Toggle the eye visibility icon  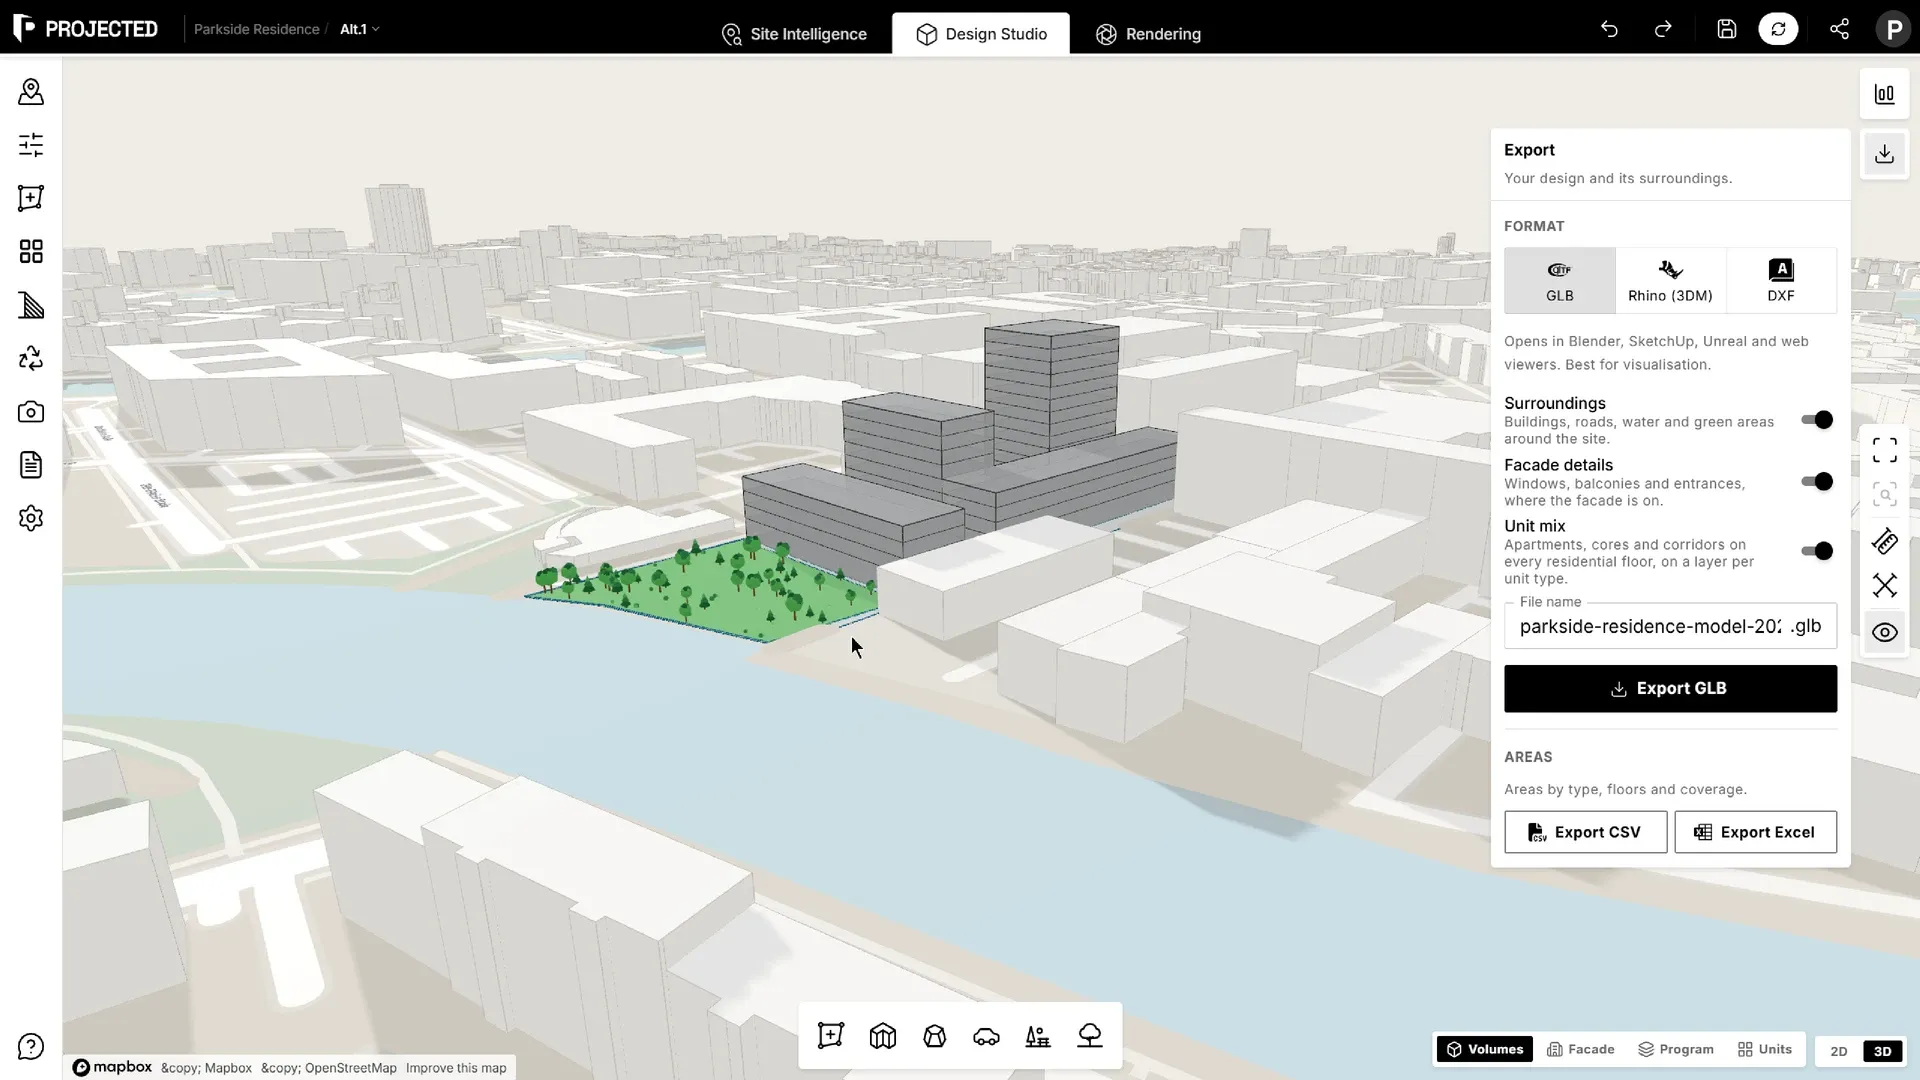tap(1885, 633)
